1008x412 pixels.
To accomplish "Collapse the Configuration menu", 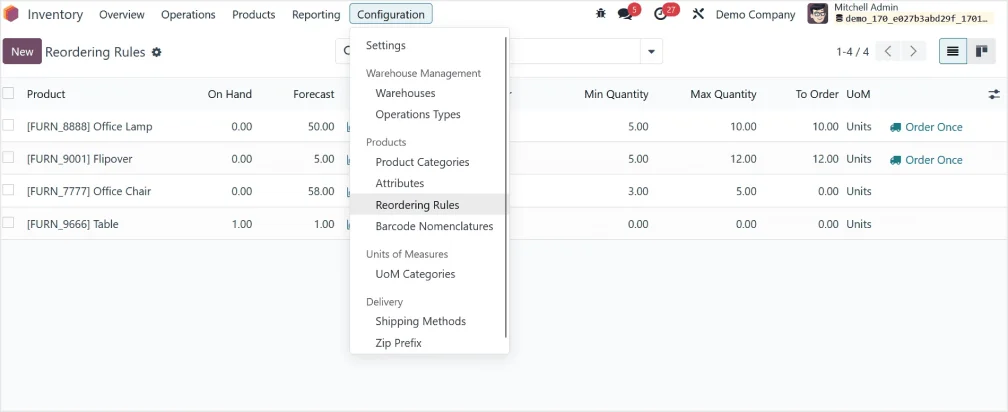I will pyautogui.click(x=391, y=14).
